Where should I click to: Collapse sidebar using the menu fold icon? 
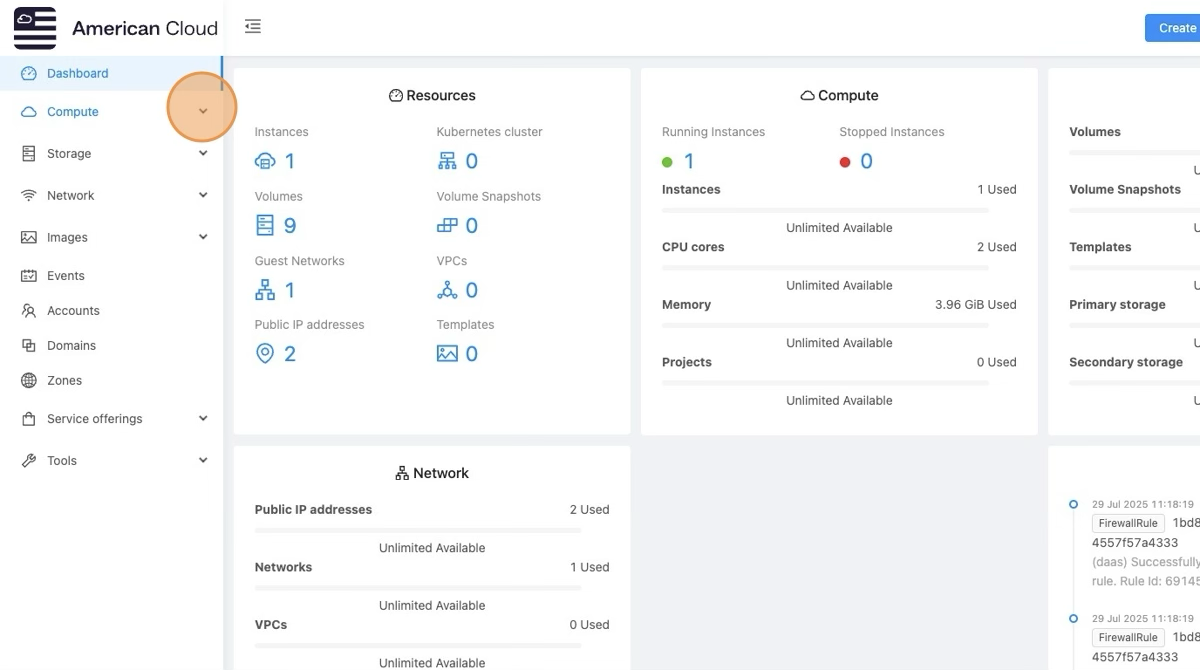point(253,27)
